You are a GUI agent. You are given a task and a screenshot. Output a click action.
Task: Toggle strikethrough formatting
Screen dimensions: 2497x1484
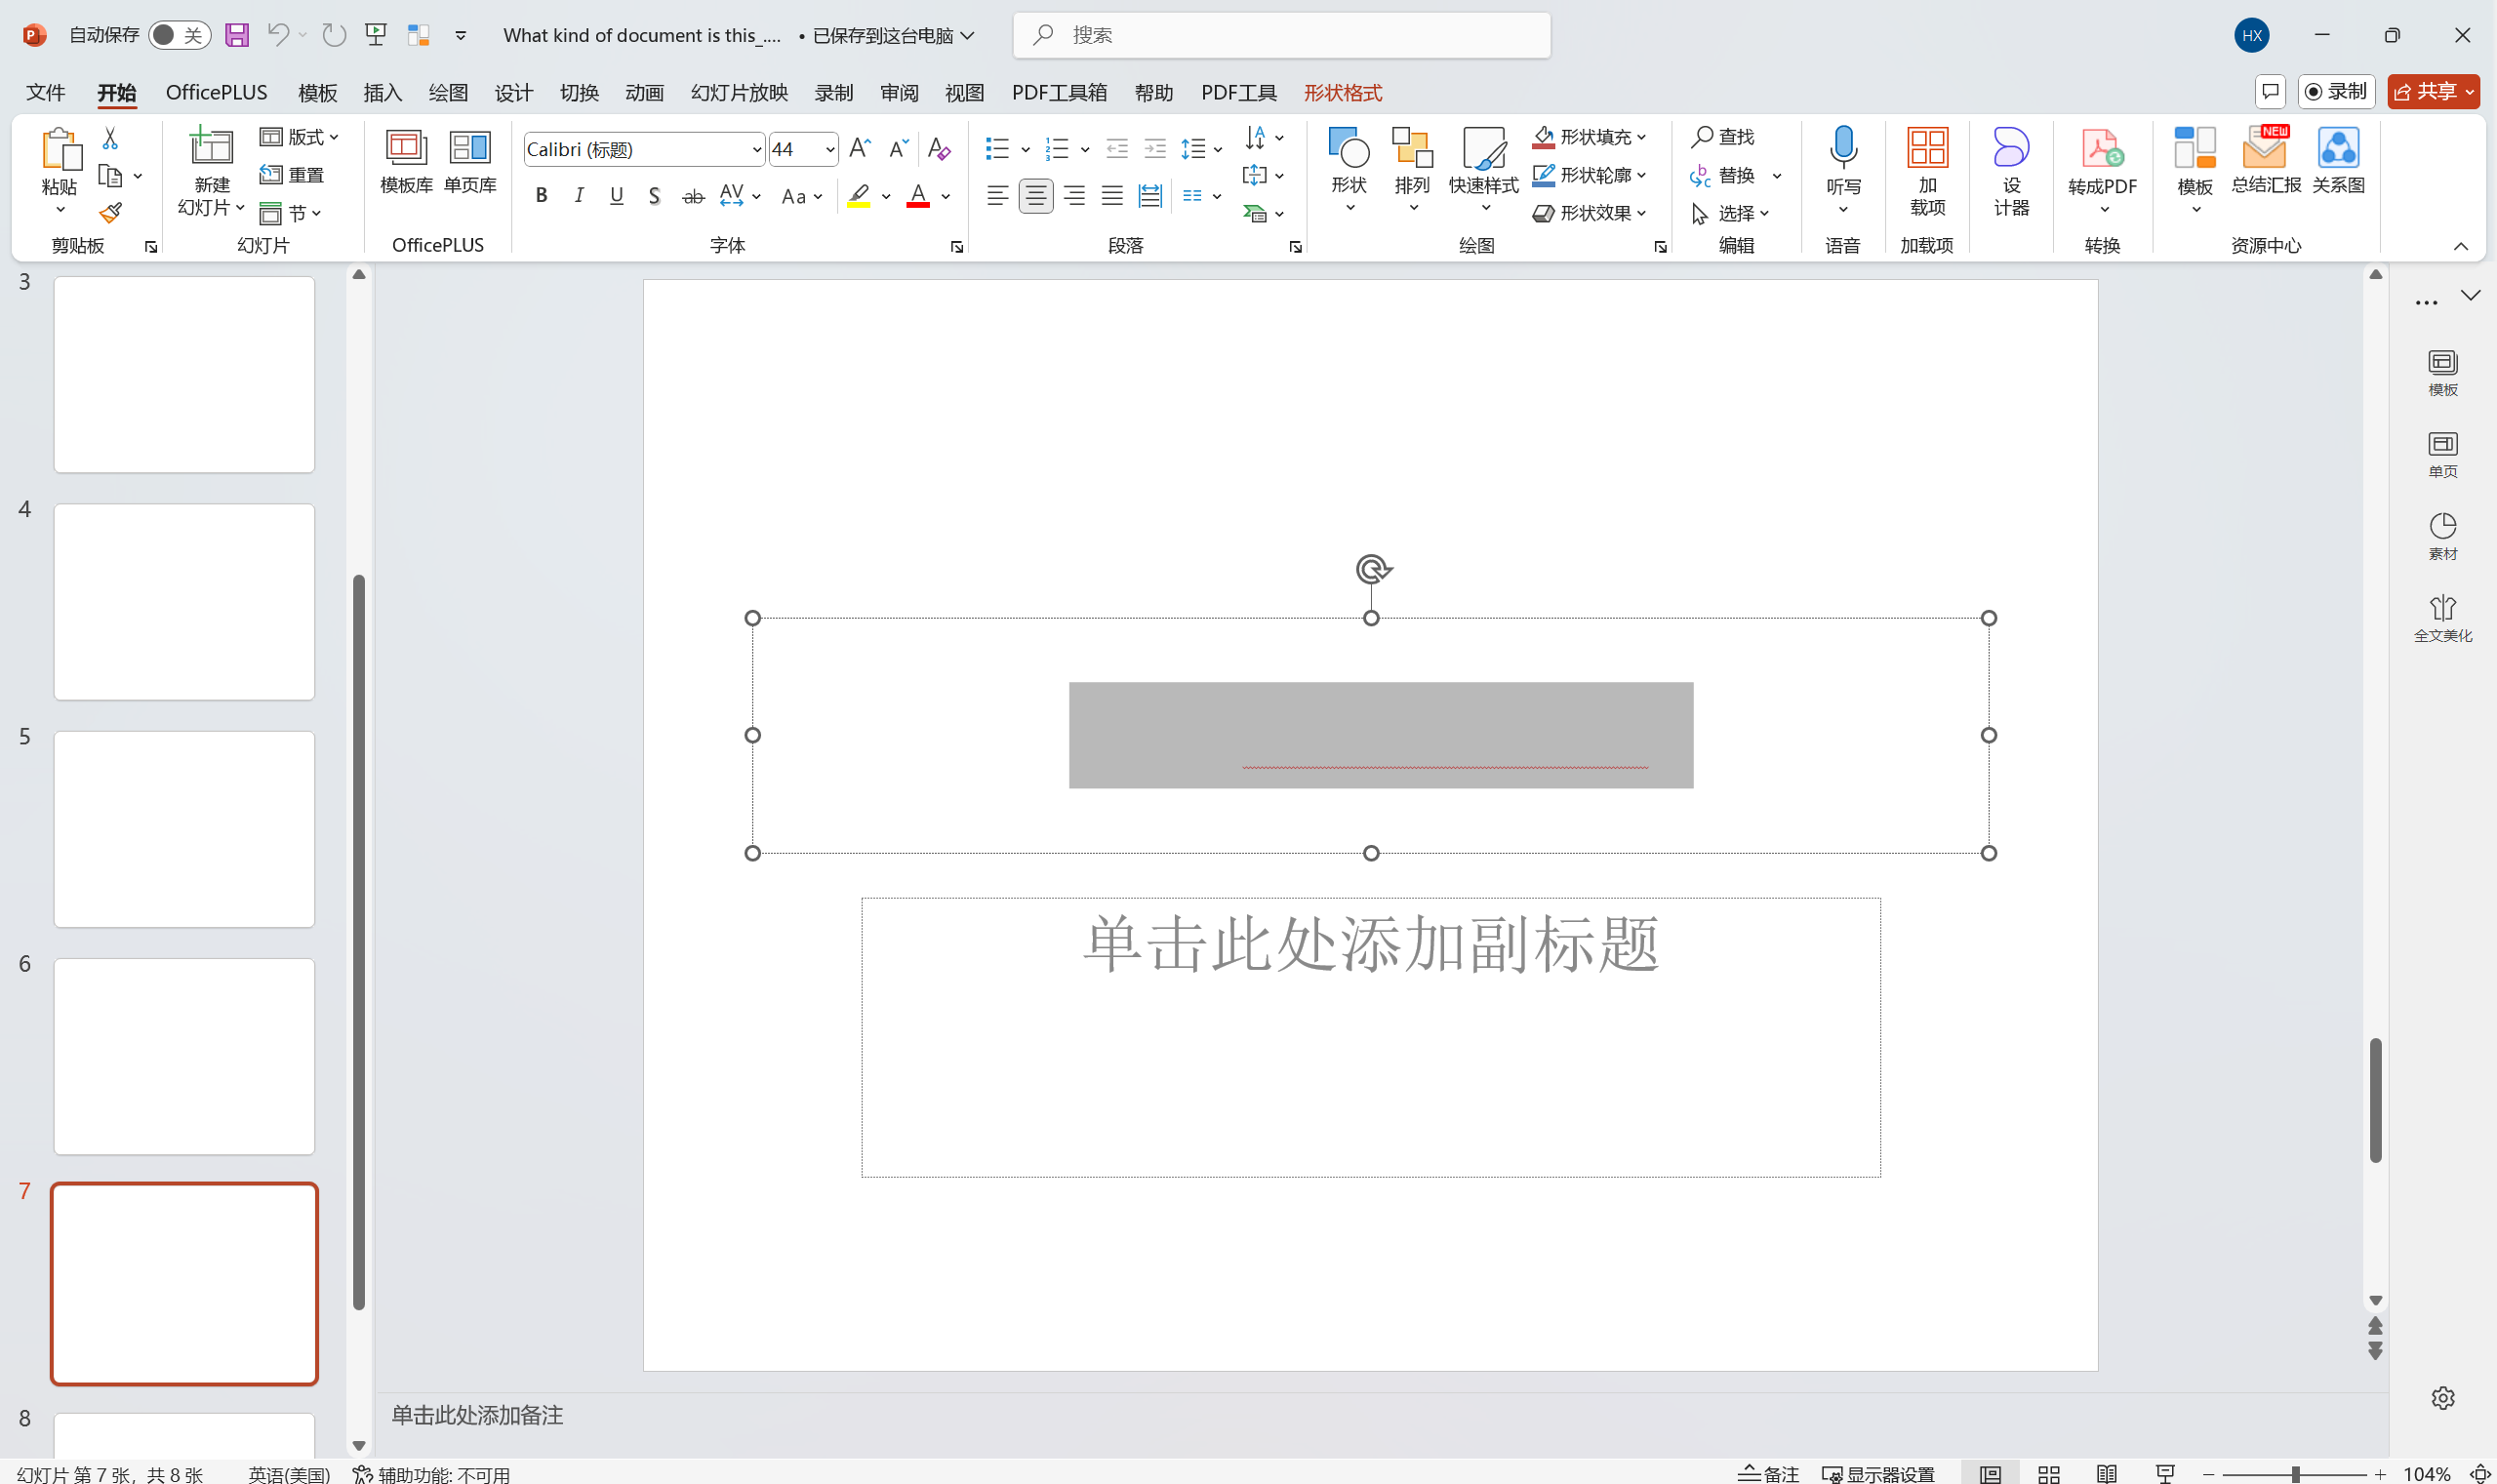coord(693,196)
